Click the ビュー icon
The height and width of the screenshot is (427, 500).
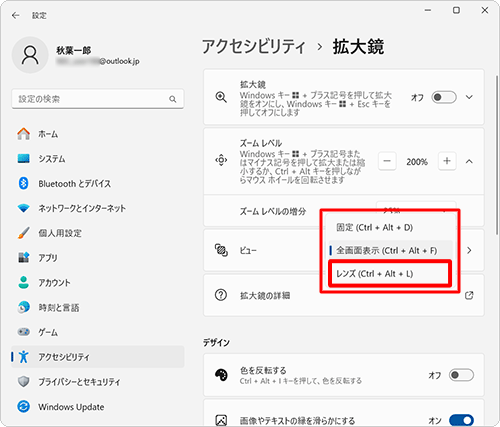click(221, 250)
